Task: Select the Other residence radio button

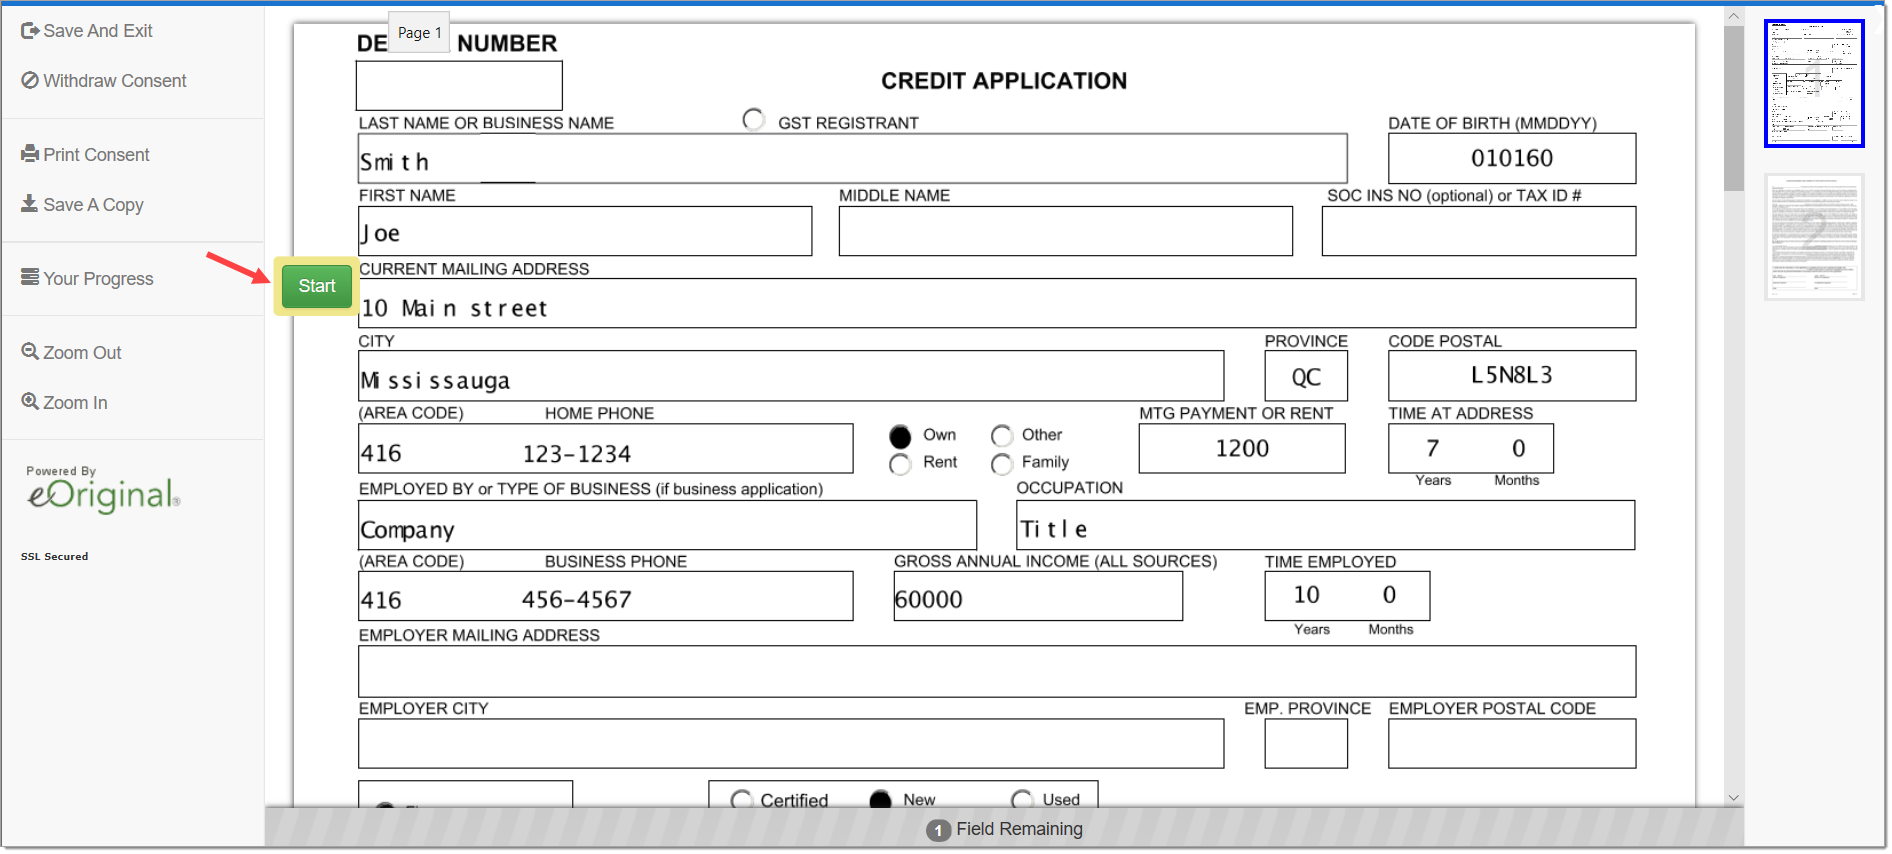Action: (1002, 436)
